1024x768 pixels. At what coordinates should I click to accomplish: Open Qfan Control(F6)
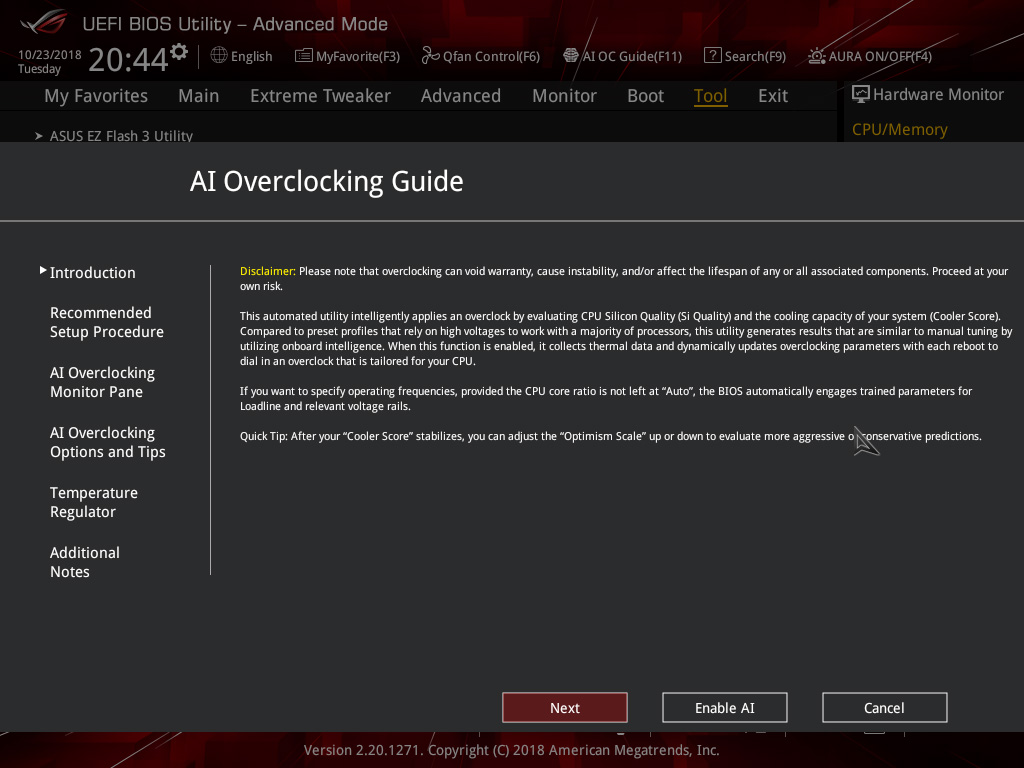point(491,56)
